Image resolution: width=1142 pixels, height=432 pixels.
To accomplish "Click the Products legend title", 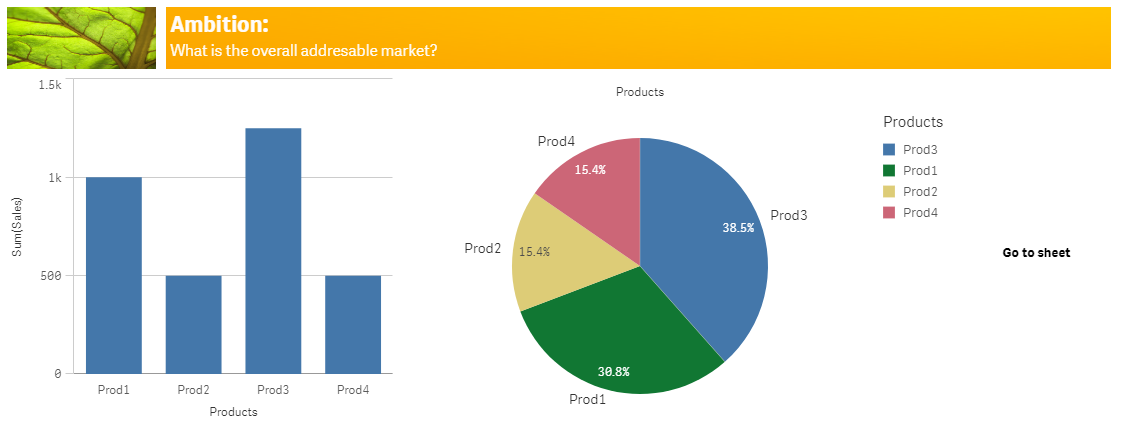I will (913, 122).
